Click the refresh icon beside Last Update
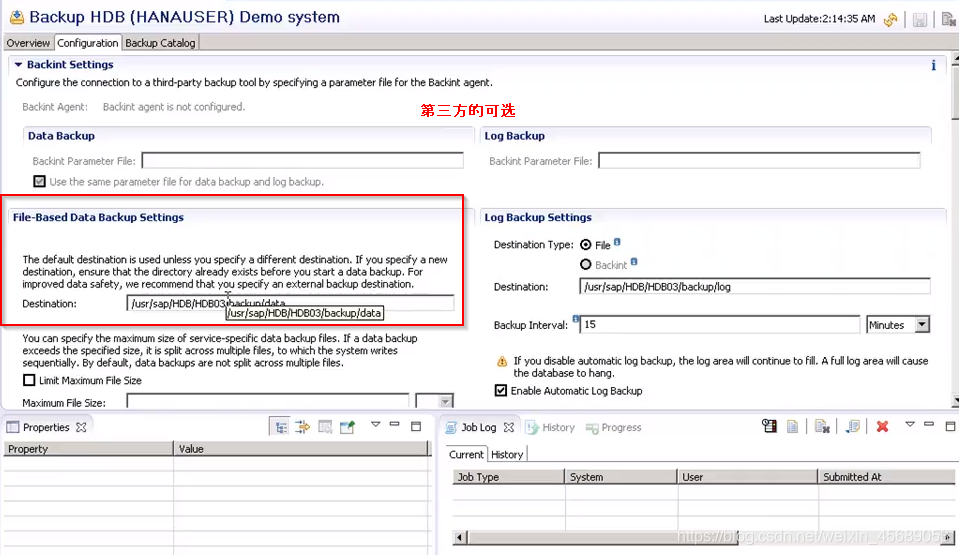Screen dimensions: 959x555 tap(890, 19)
